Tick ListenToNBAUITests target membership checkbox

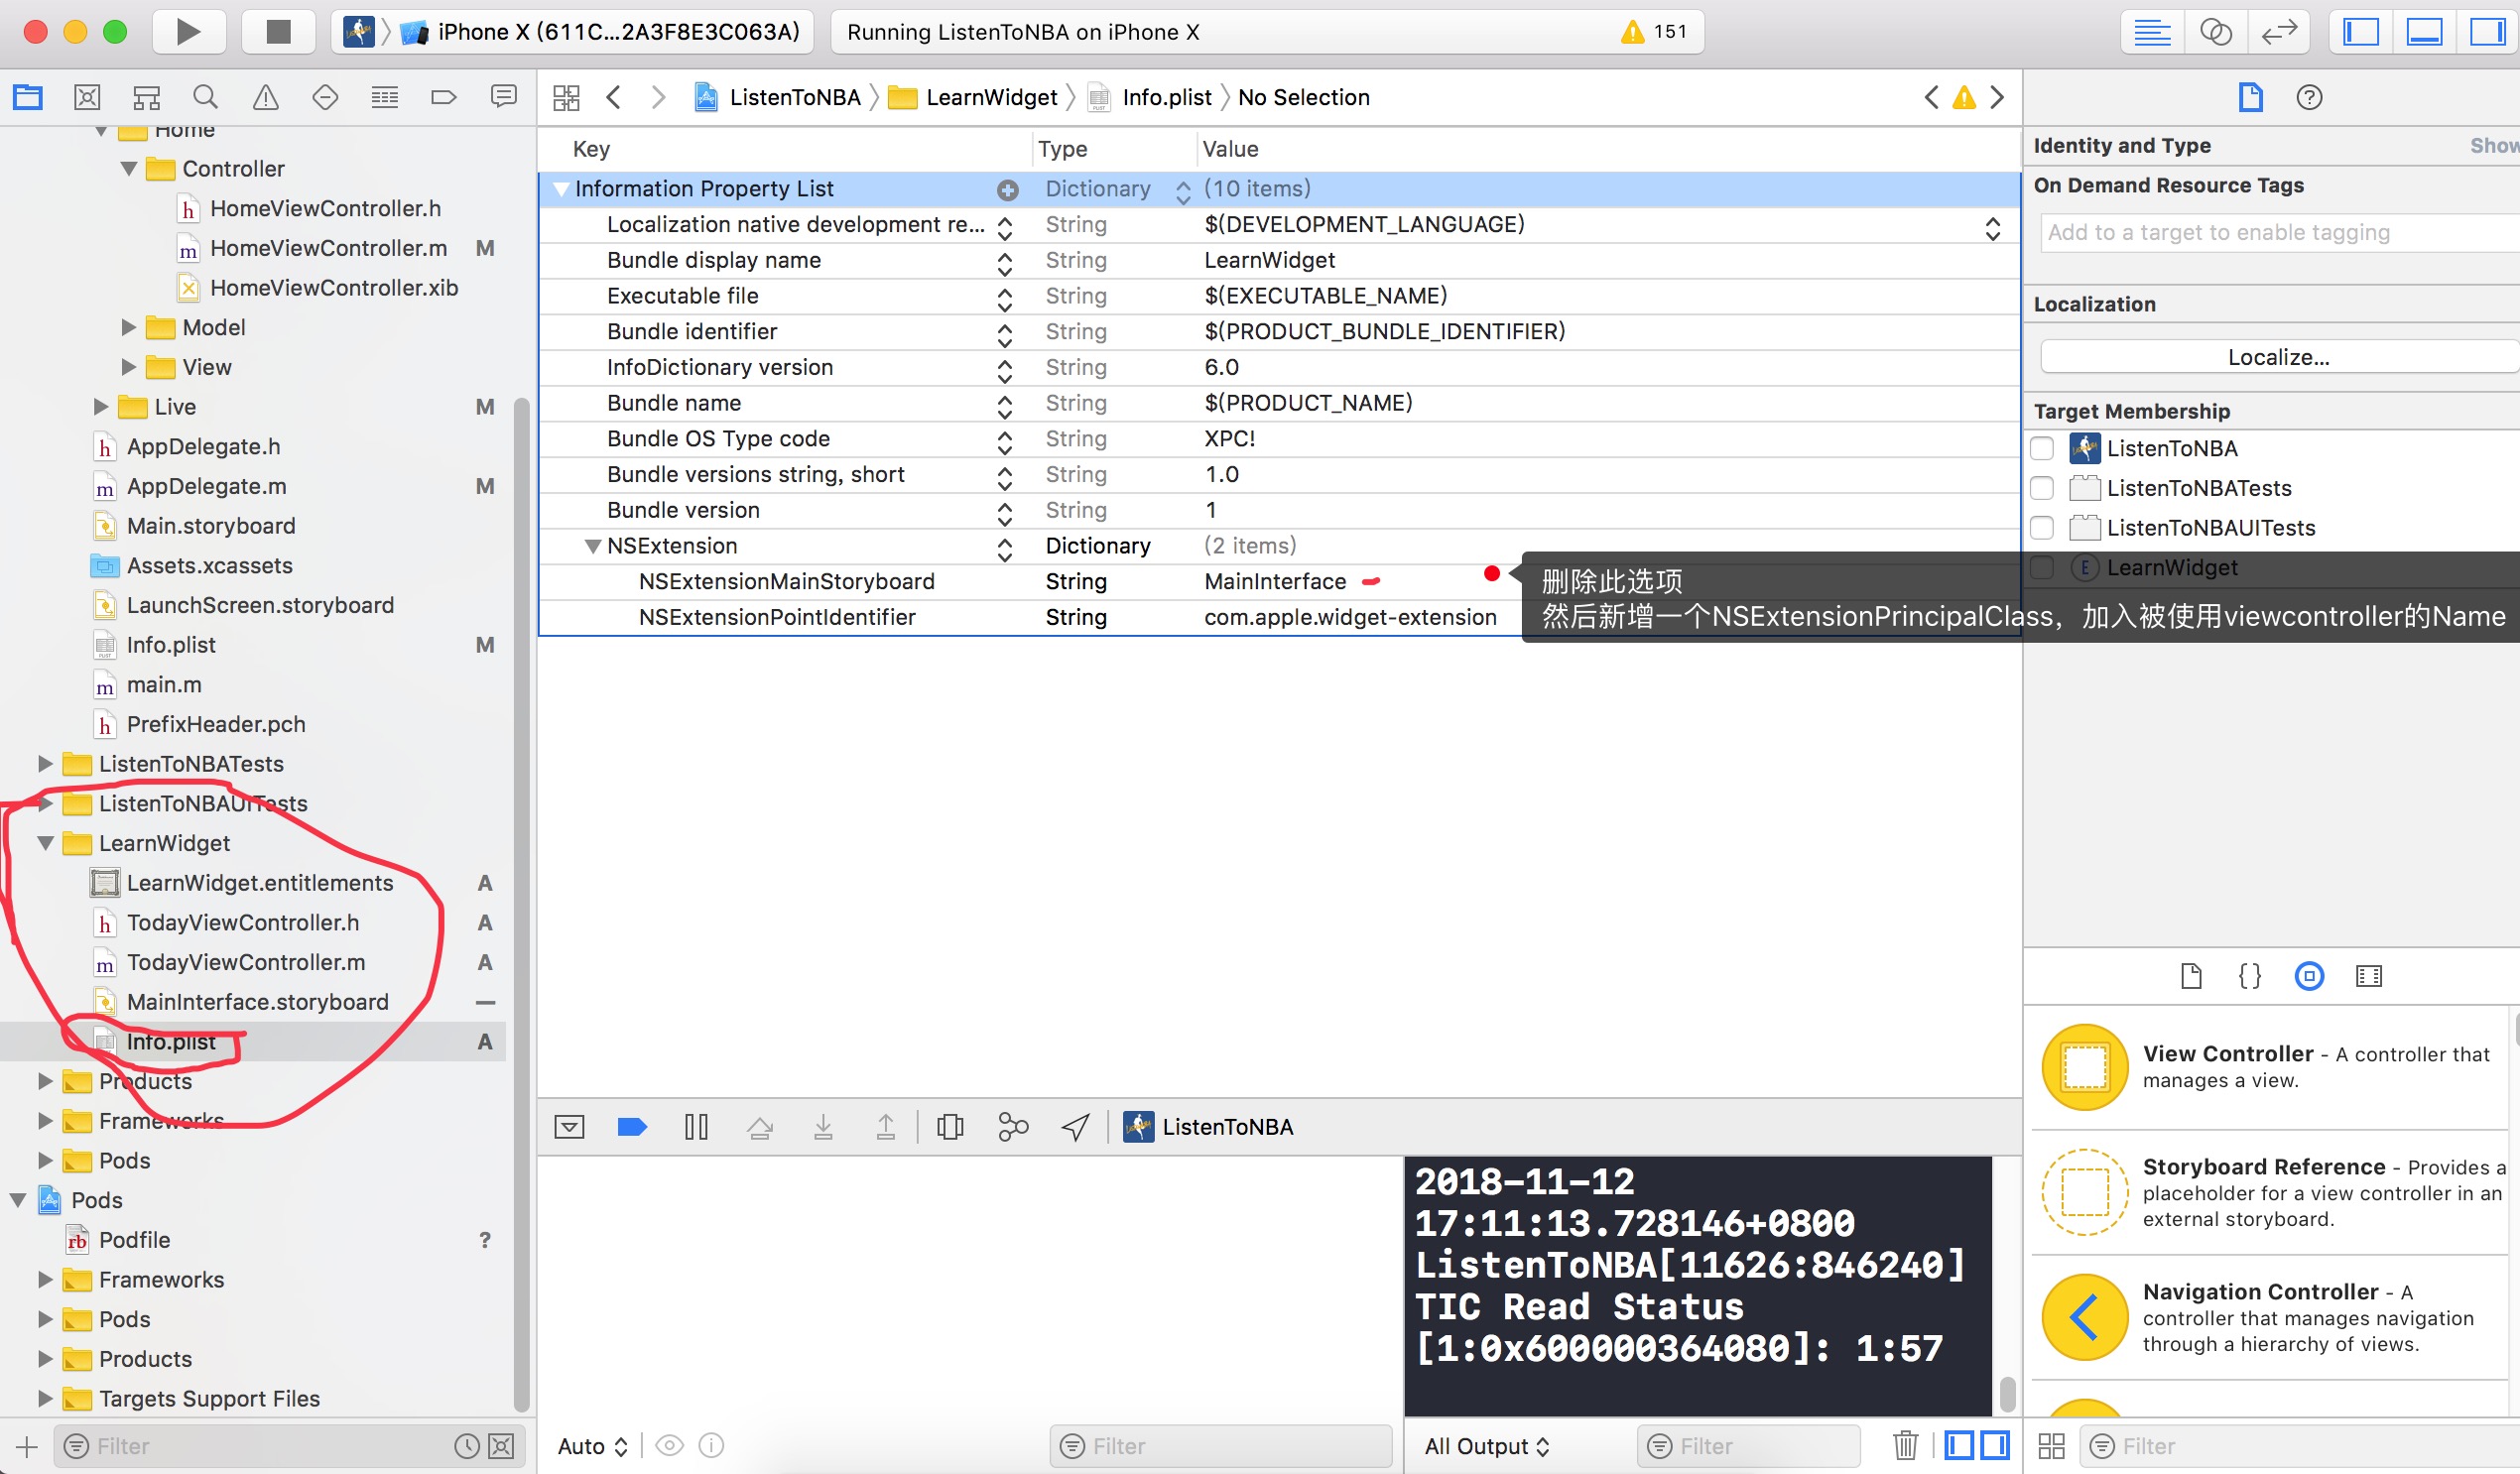pyautogui.click(x=2042, y=528)
